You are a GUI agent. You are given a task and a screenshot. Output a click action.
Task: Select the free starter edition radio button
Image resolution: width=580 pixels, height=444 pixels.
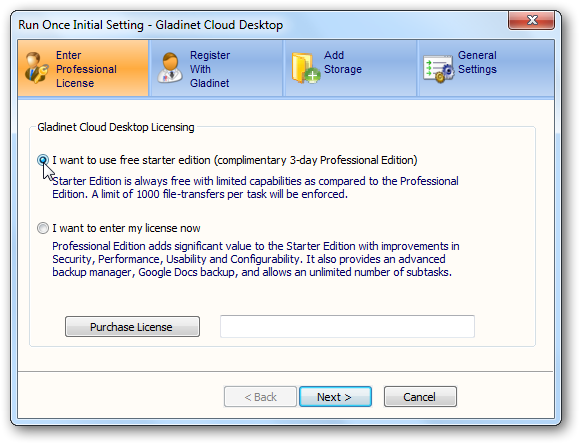[x=43, y=160]
